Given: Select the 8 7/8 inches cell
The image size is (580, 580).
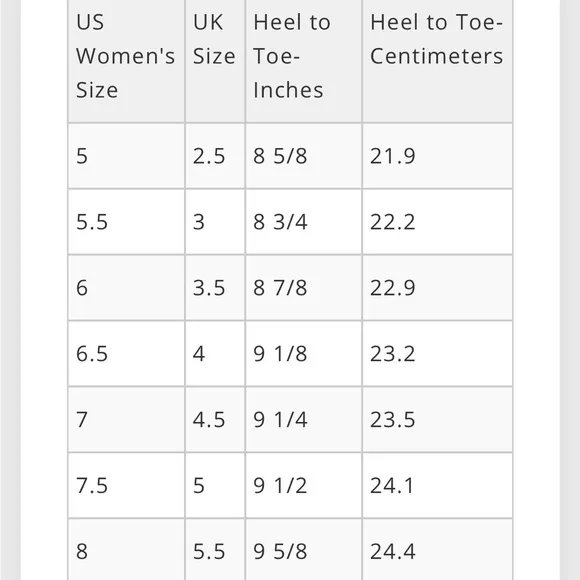Looking at the screenshot, I should pyautogui.click(x=303, y=287).
